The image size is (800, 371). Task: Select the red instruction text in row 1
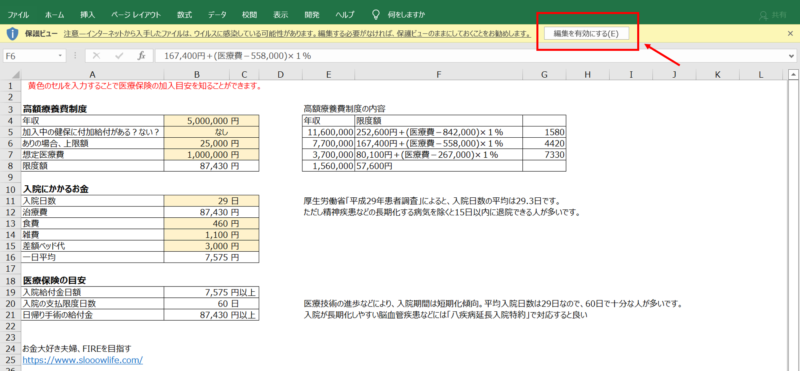click(145, 86)
